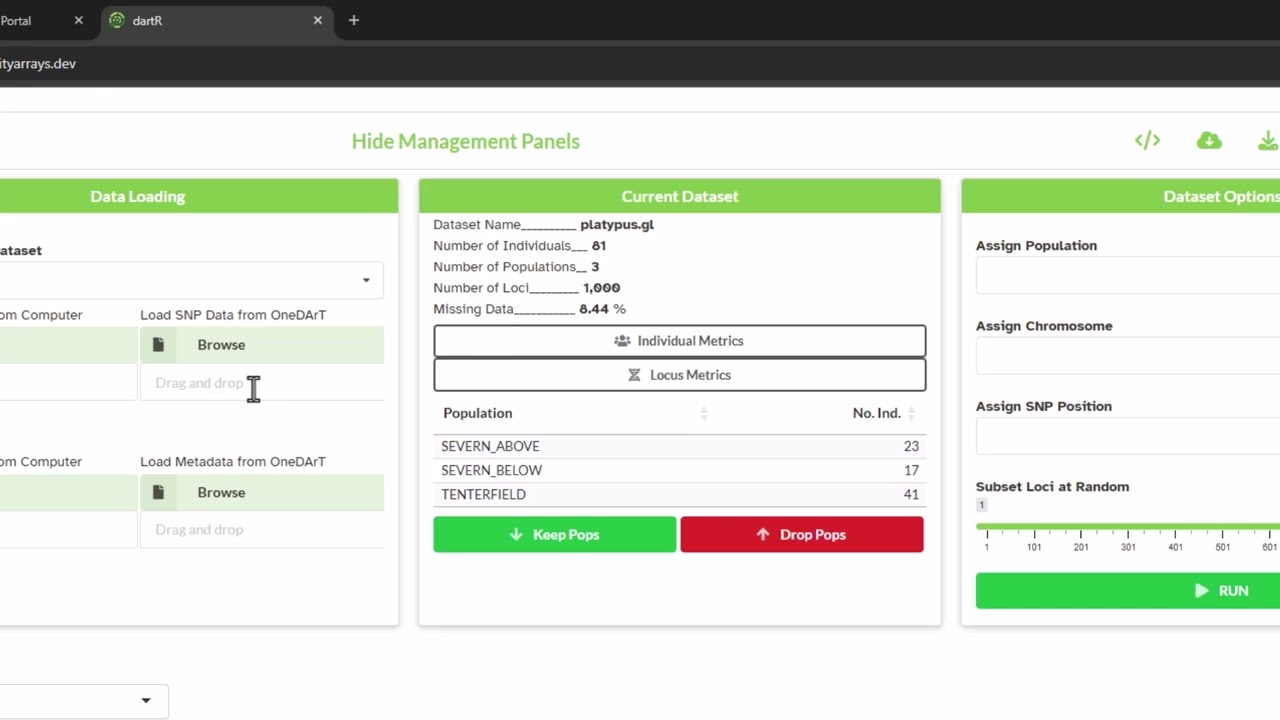
Task: Click the browser address bar
Action: point(640,64)
